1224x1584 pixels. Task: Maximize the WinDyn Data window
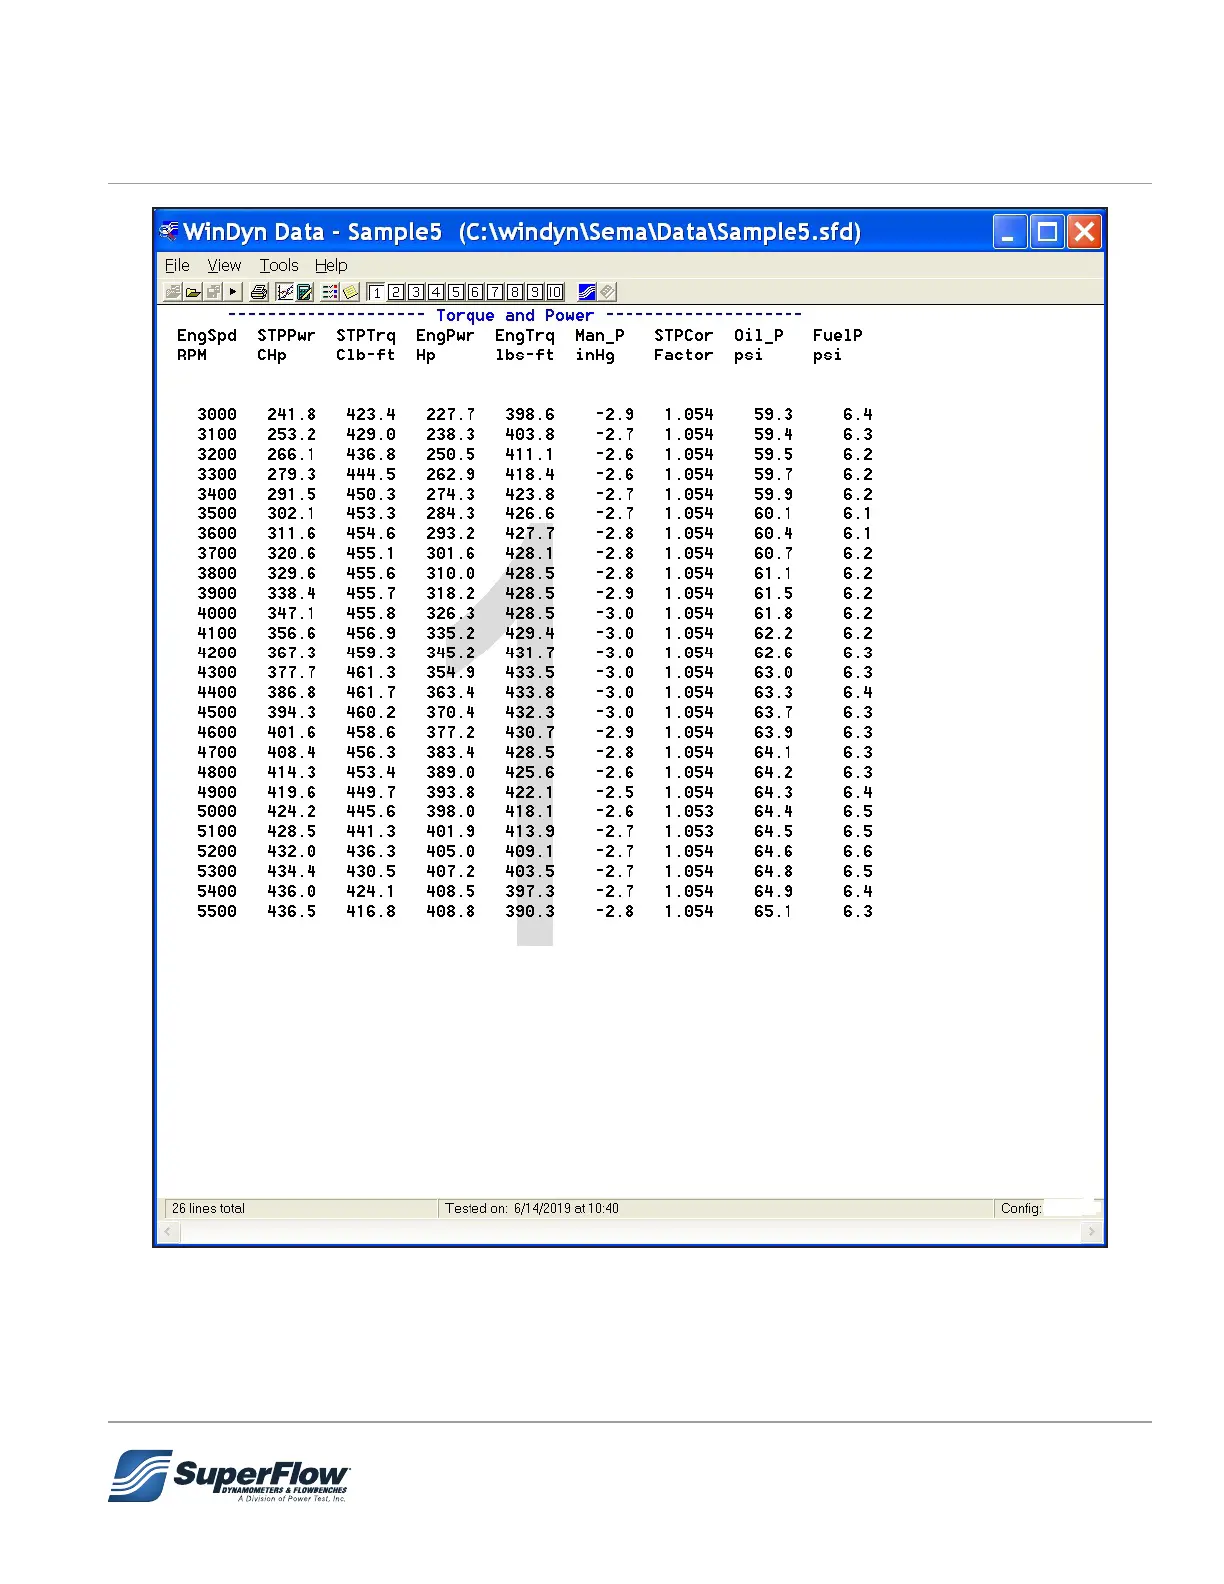pos(1047,232)
